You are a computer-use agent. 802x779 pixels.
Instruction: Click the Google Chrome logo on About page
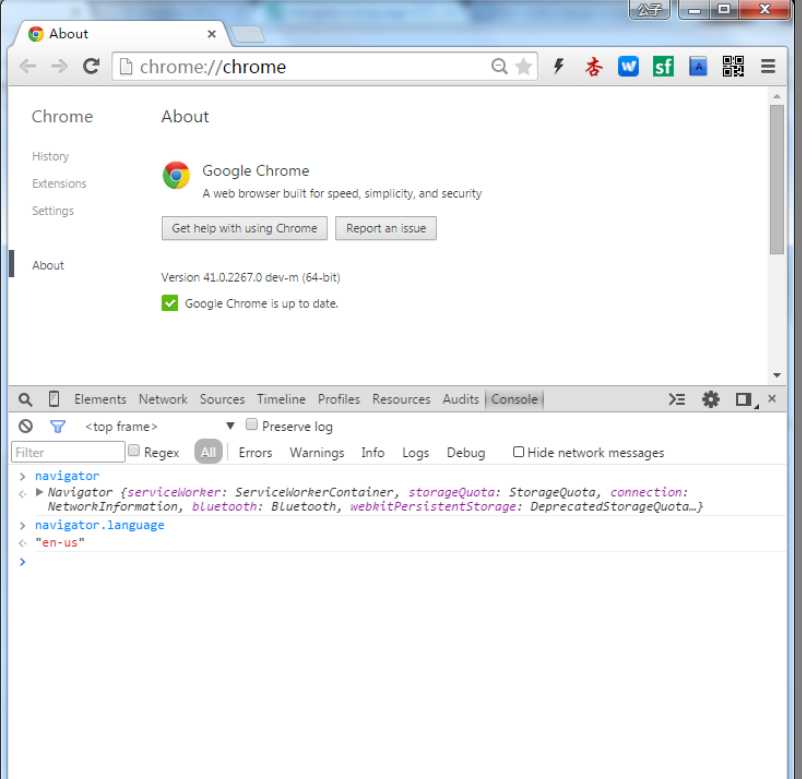pos(176,175)
